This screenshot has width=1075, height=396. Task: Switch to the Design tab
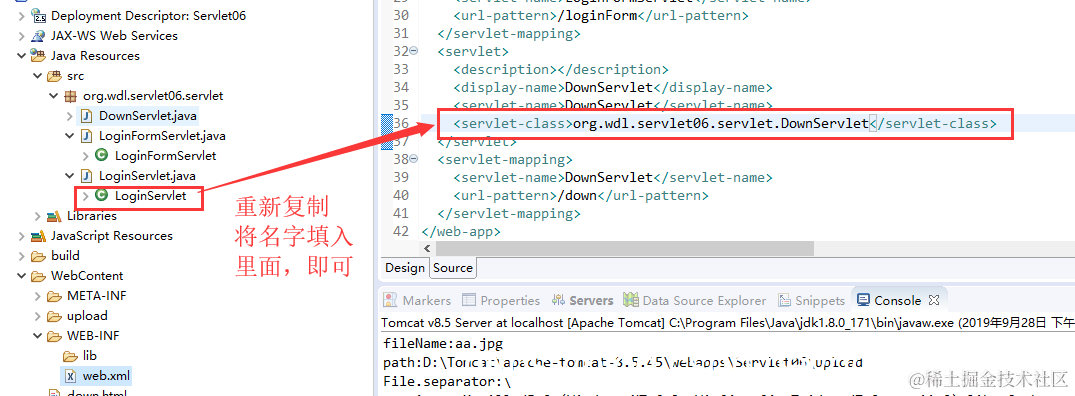[x=404, y=268]
